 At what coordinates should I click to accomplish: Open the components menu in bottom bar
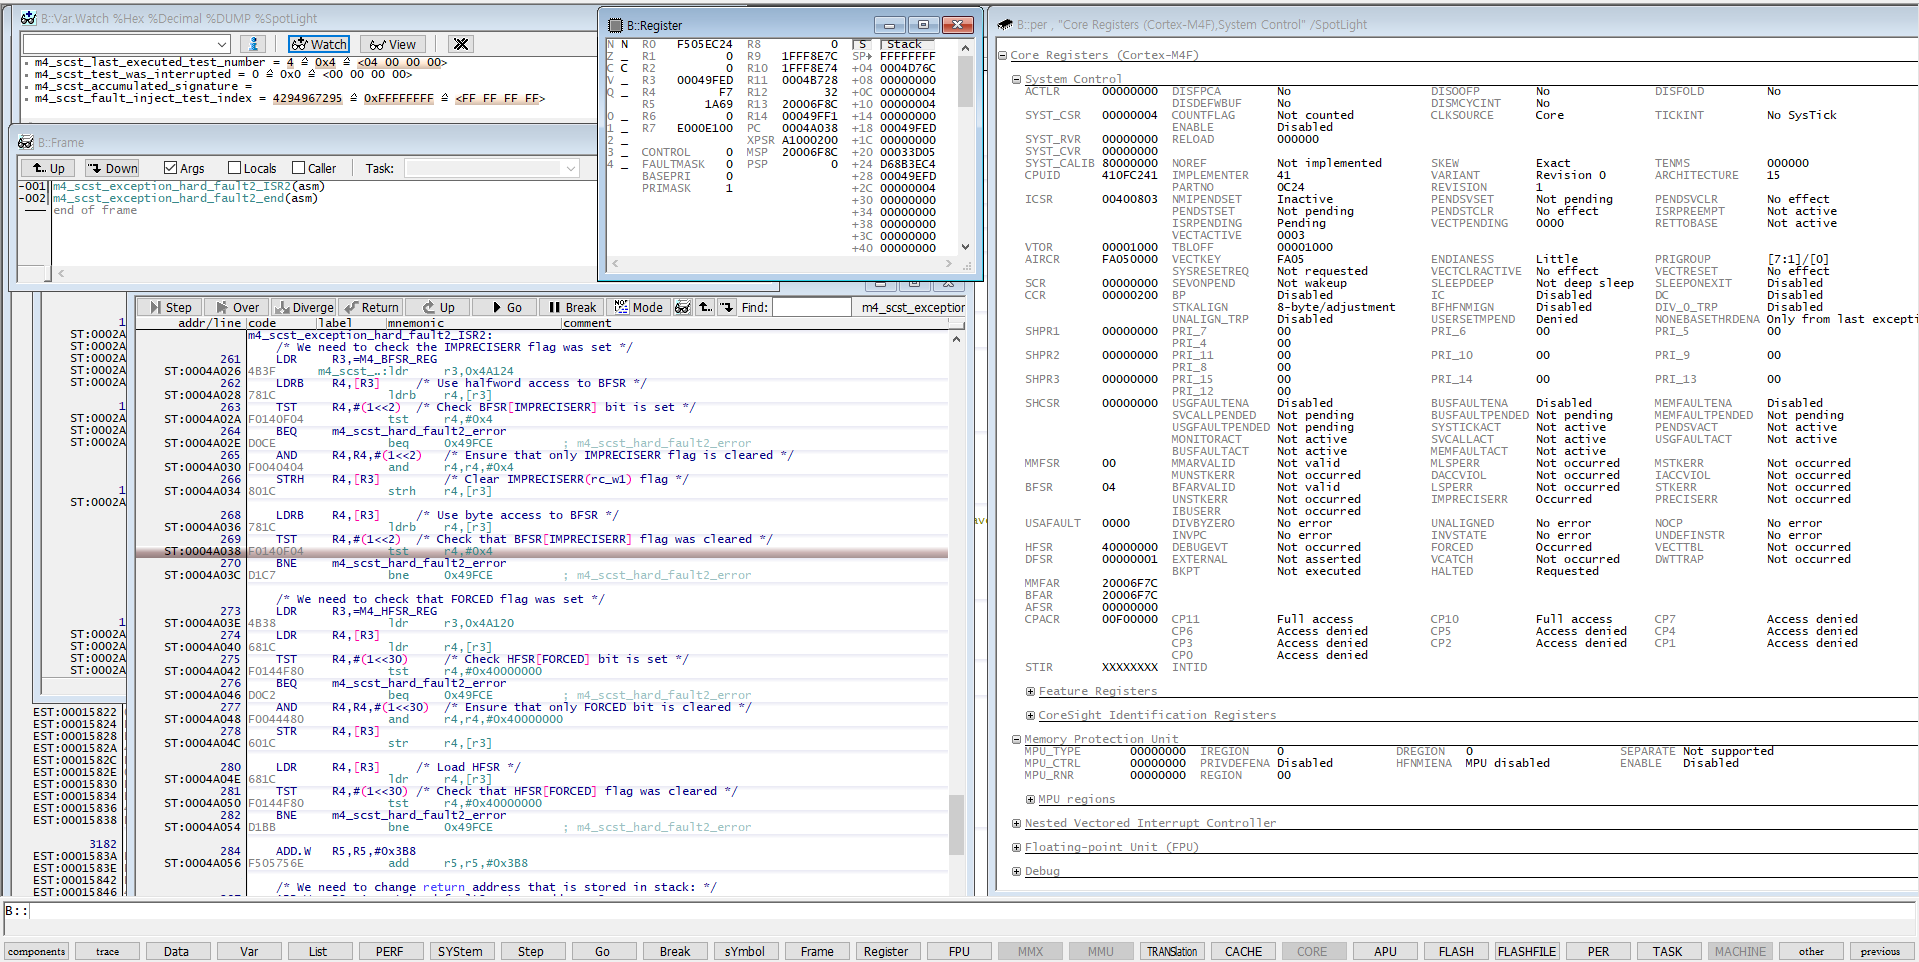[37, 951]
